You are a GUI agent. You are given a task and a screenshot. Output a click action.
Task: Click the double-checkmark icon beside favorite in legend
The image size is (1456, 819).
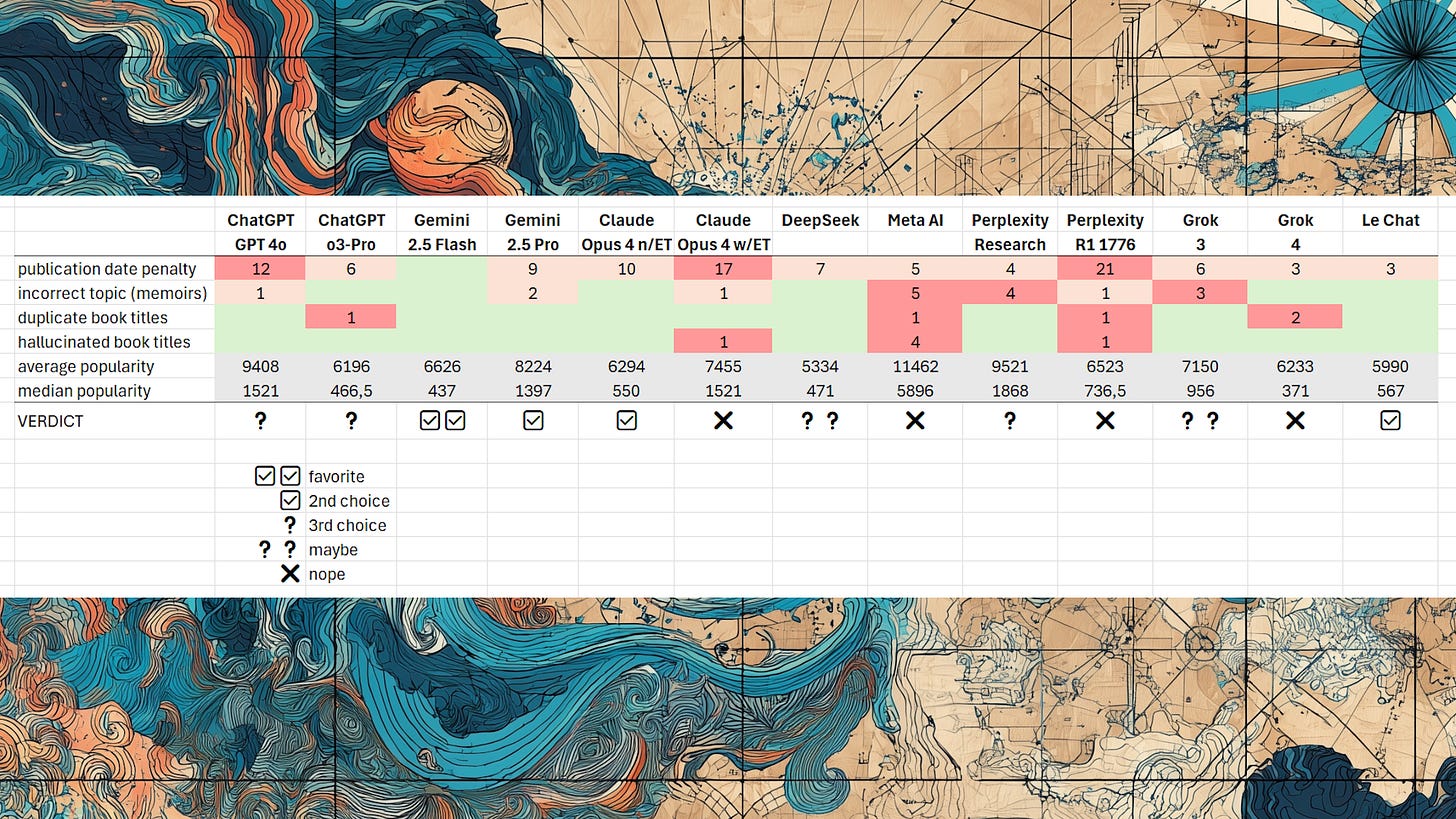point(278,476)
